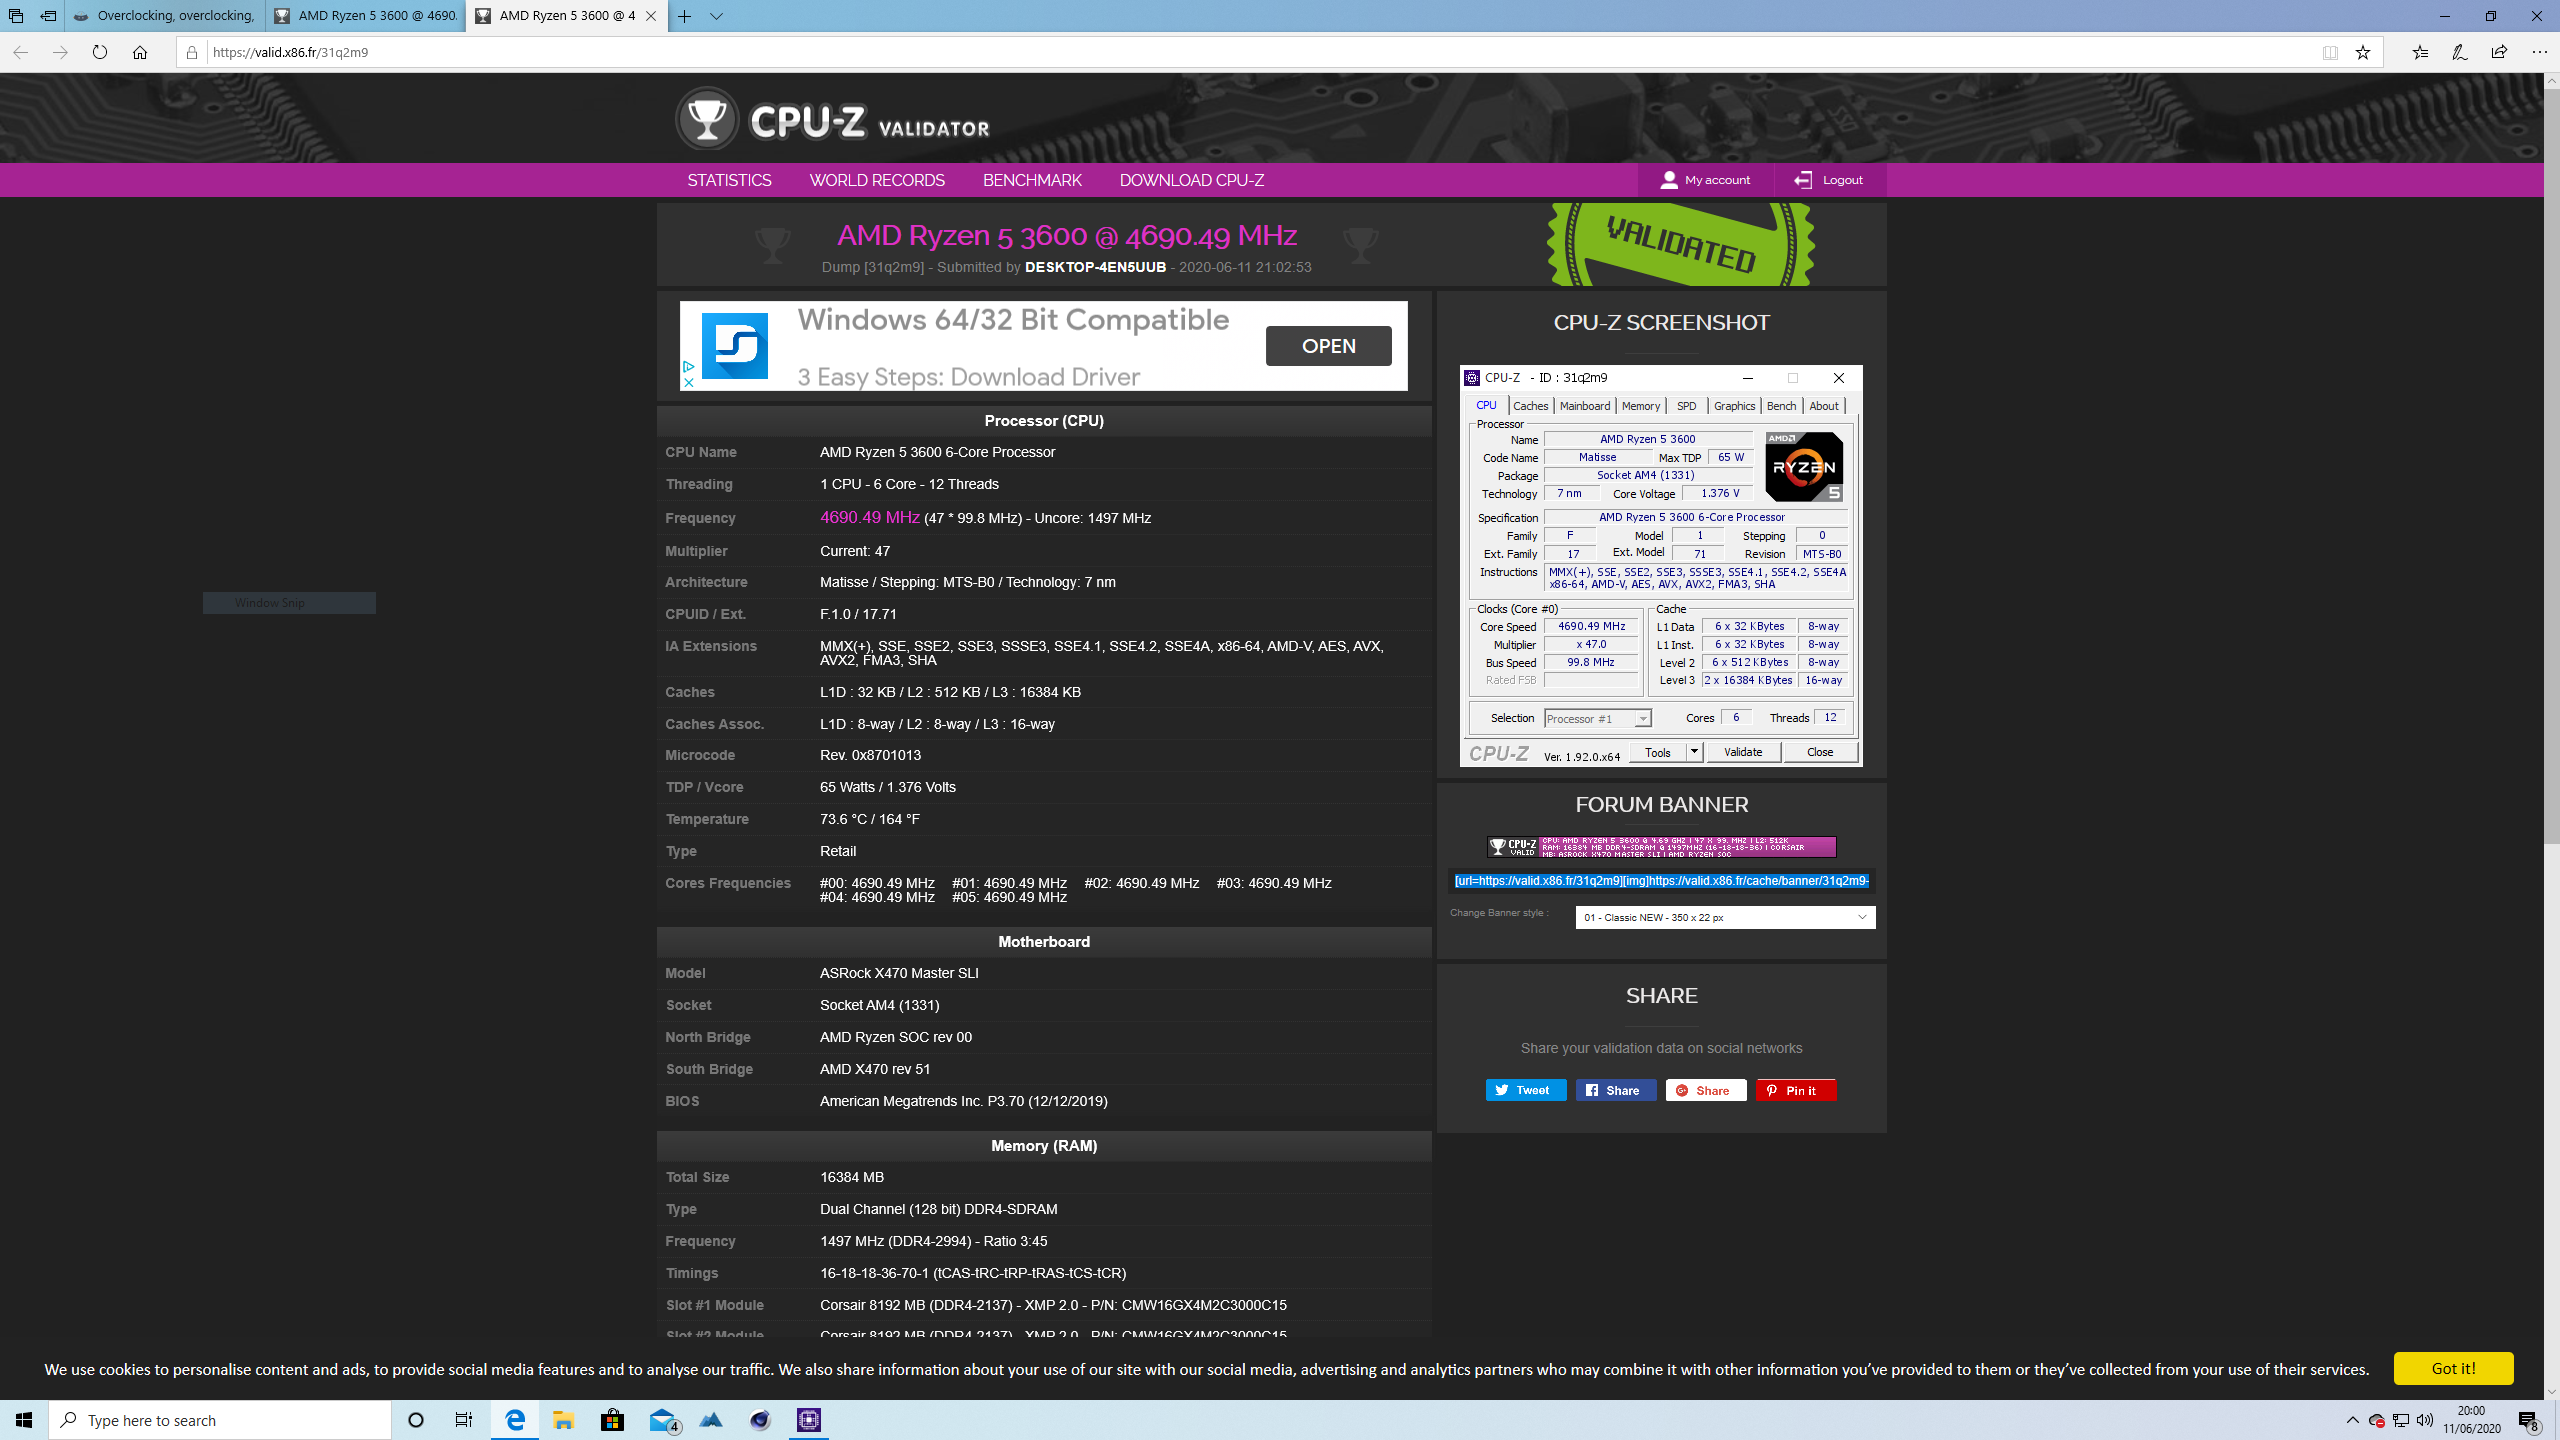Image resolution: width=2560 pixels, height=1440 pixels.
Task: Switch to the Overclocking tab
Action: (165, 16)
